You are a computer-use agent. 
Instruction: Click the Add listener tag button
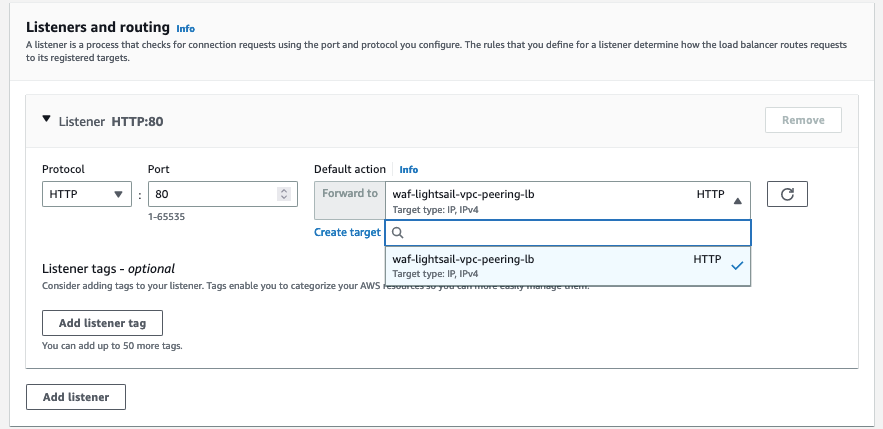(102, 323)
